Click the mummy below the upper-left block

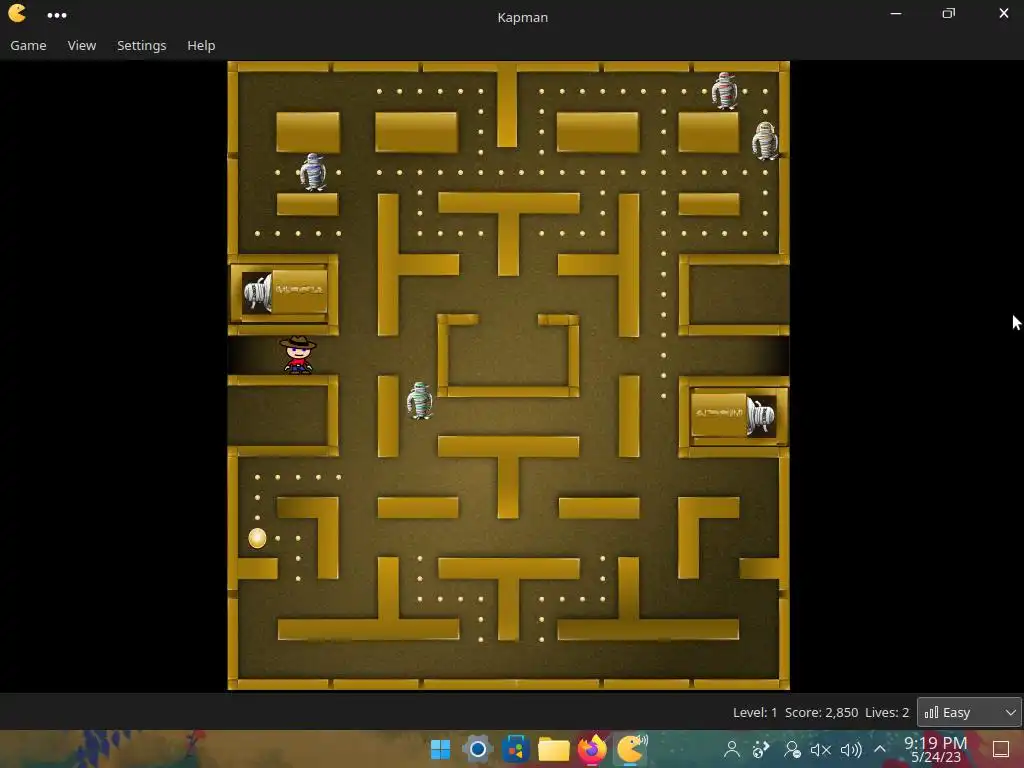pos(313,172)
